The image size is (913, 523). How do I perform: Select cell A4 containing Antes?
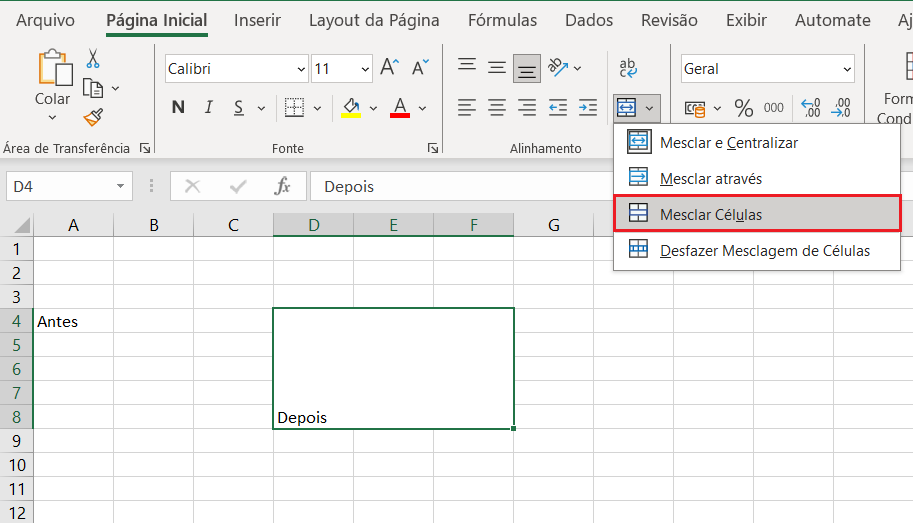[x=73, y=321]
